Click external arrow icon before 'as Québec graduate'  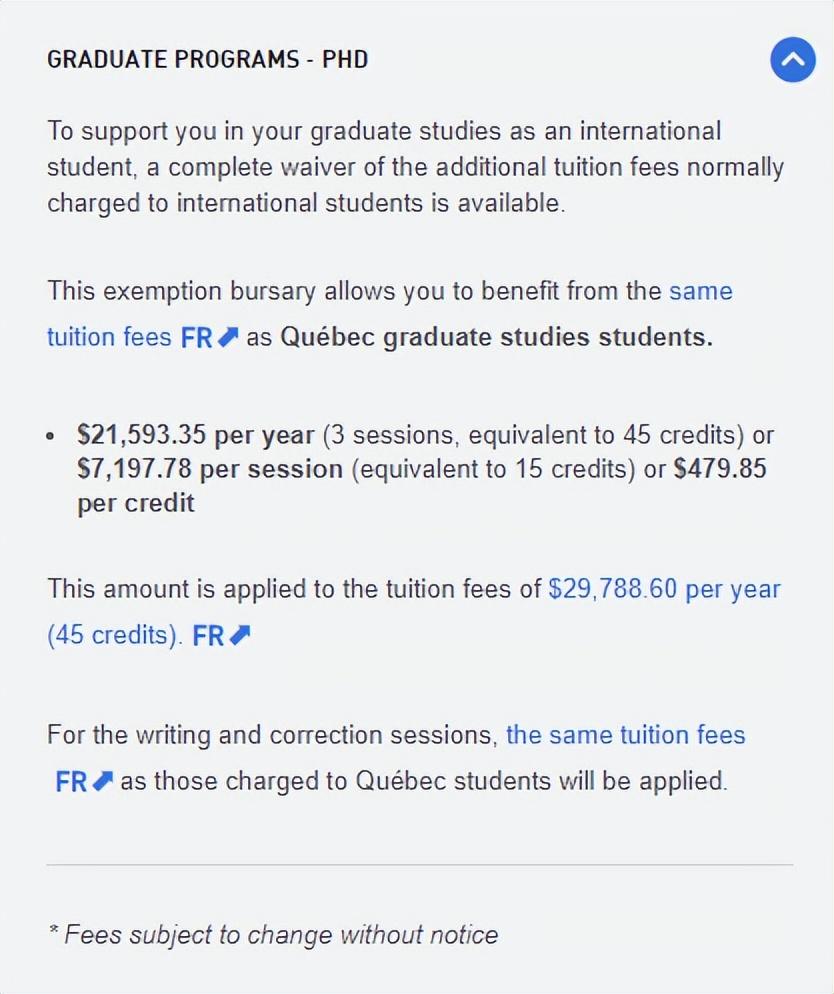(228, 337)
